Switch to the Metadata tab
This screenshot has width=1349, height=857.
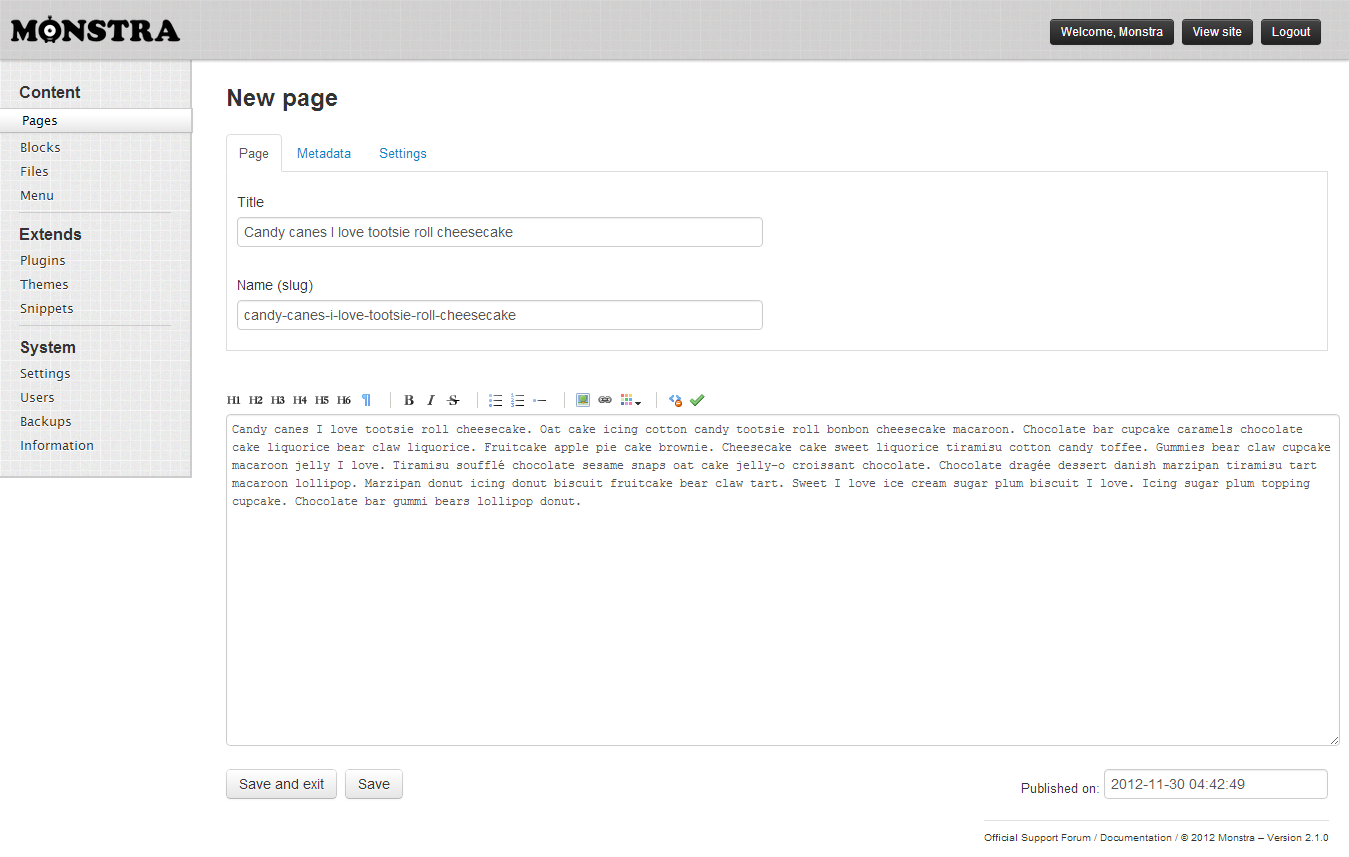(324, 153)
